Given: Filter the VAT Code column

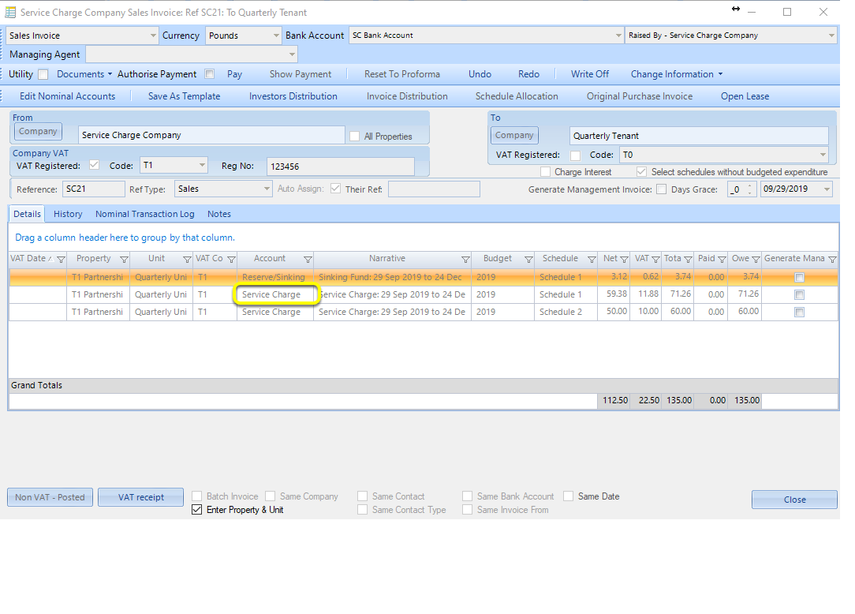Looking at the screenshot, I should (231, 259).
